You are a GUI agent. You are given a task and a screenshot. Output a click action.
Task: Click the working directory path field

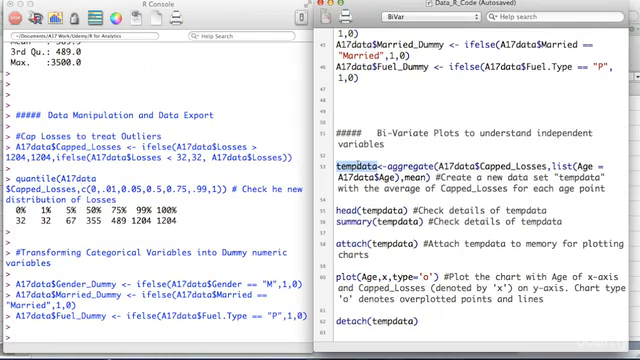pos(84,36)
